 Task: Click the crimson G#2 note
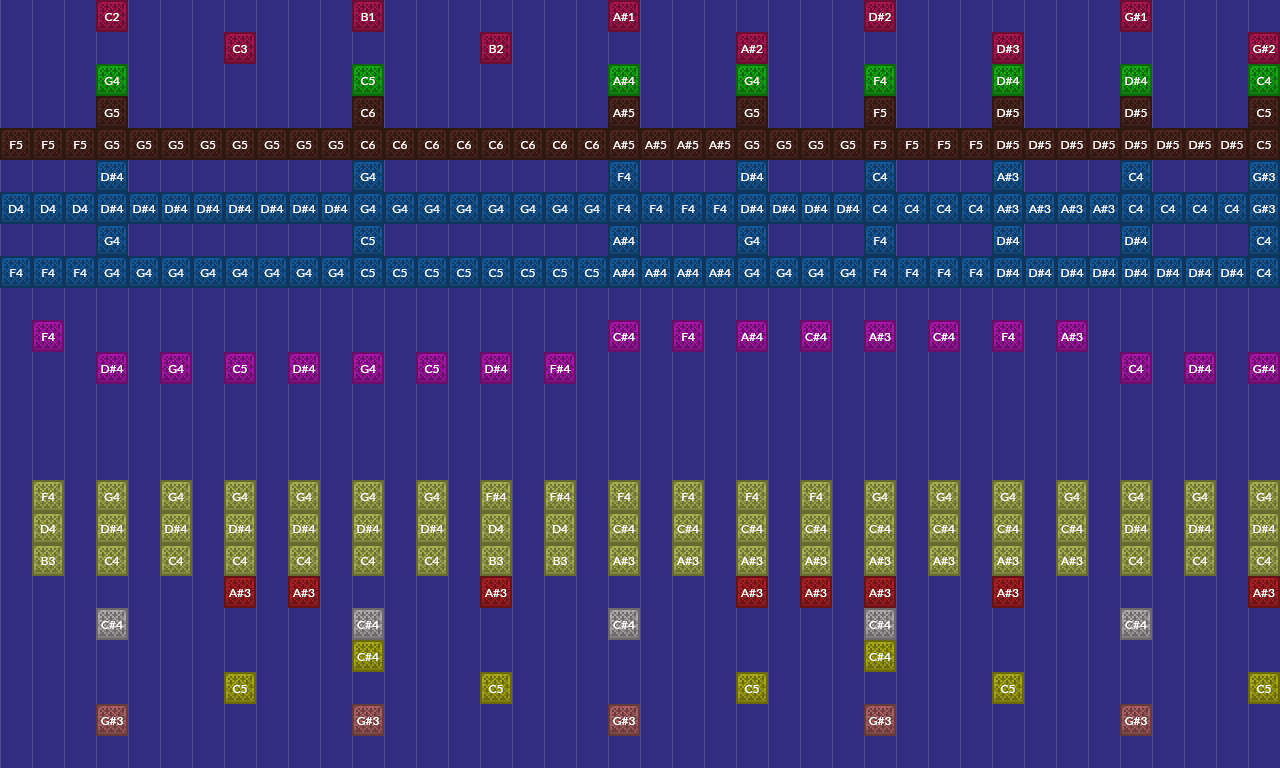coord(1264,49)
